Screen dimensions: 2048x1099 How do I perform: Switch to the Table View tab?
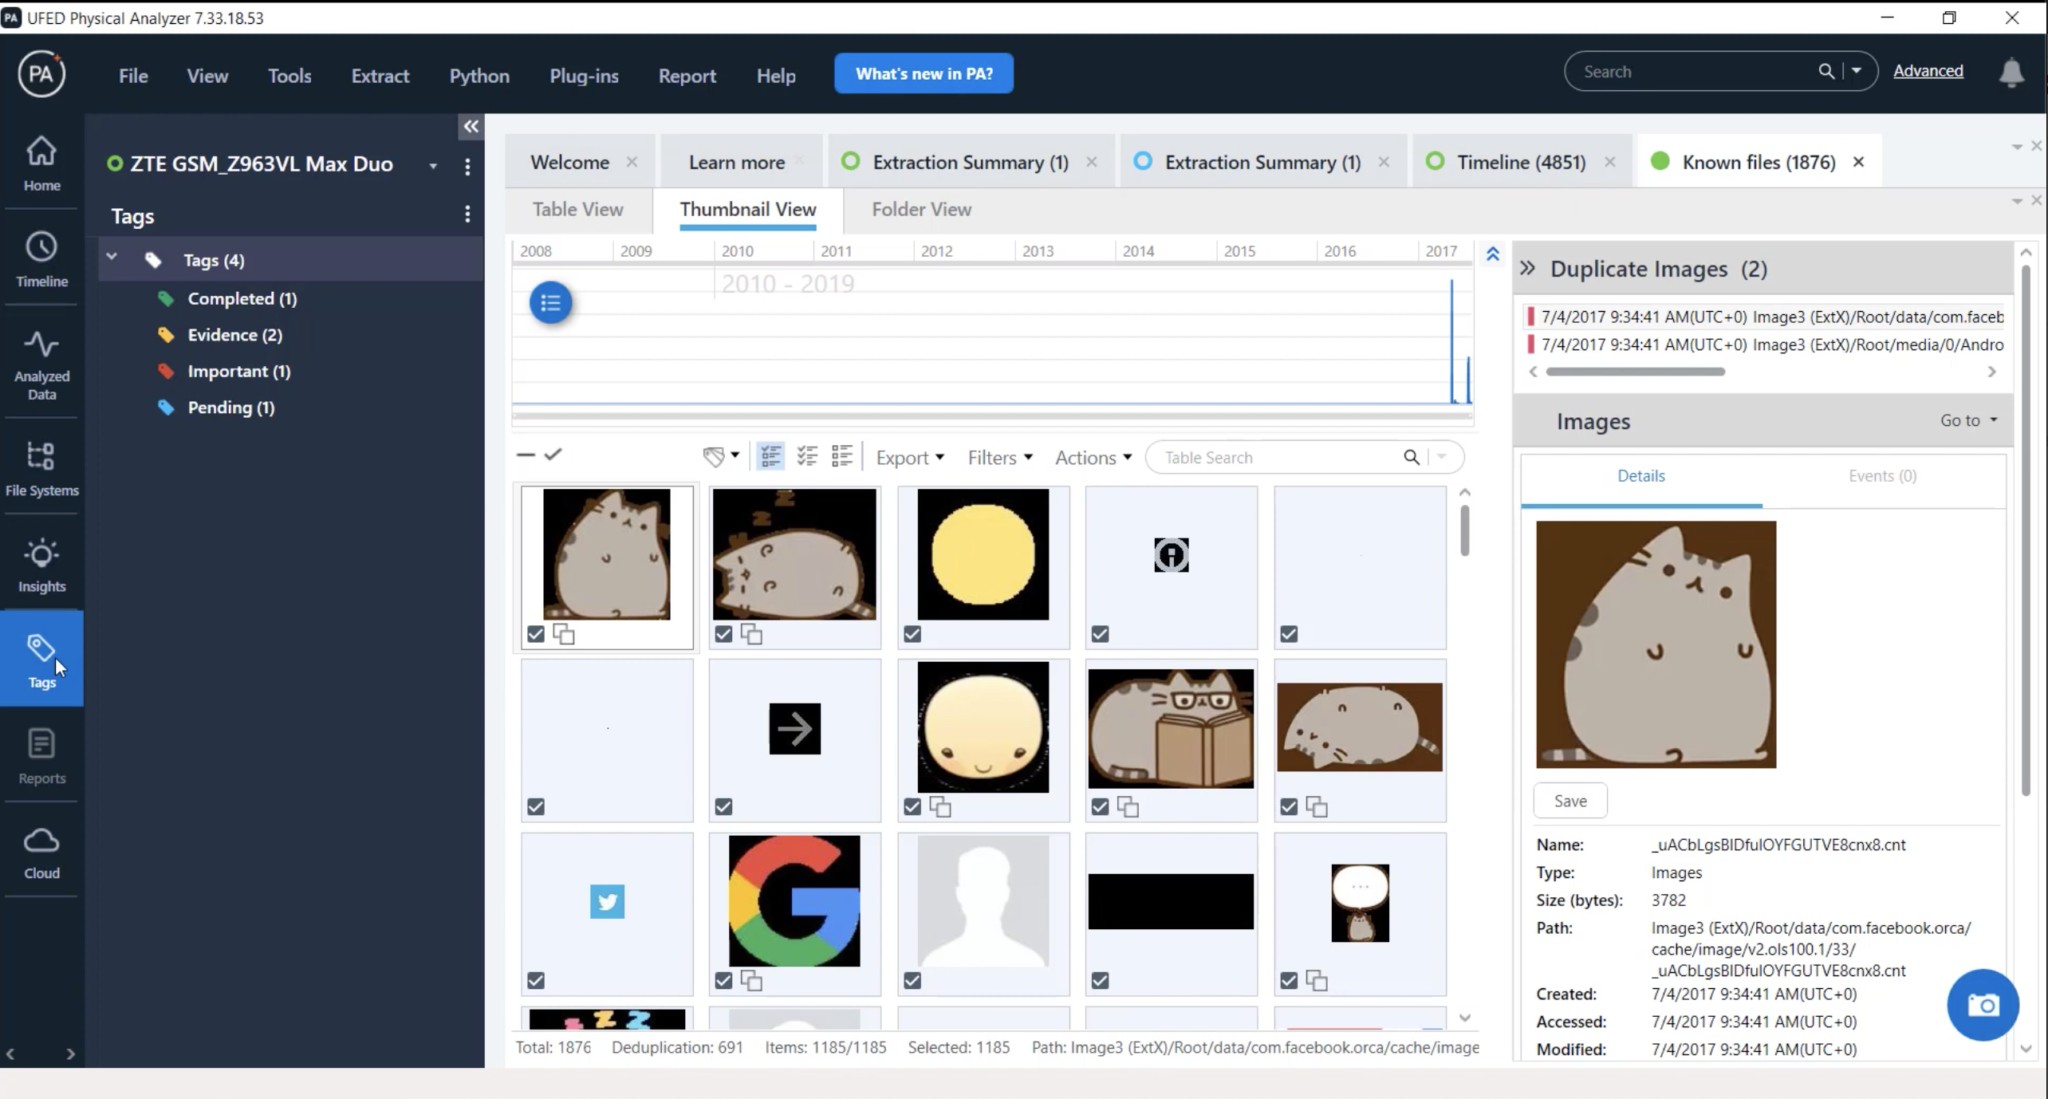577,209
